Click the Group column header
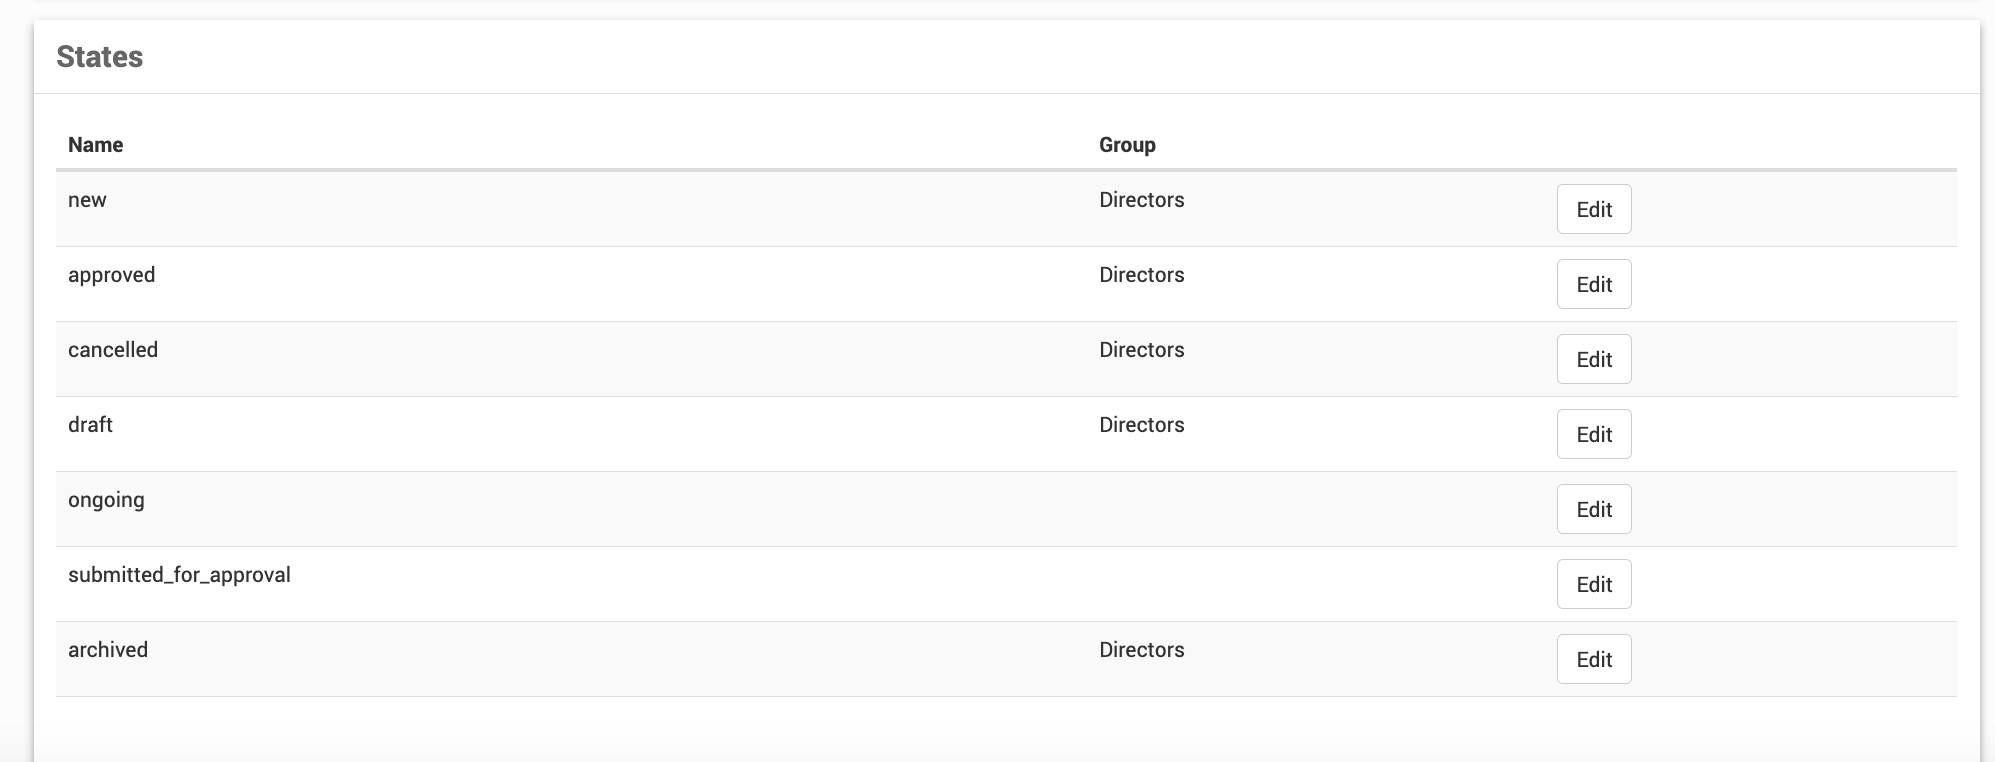Viewport: 1995px width, 762px height. tap(1127, 145)
